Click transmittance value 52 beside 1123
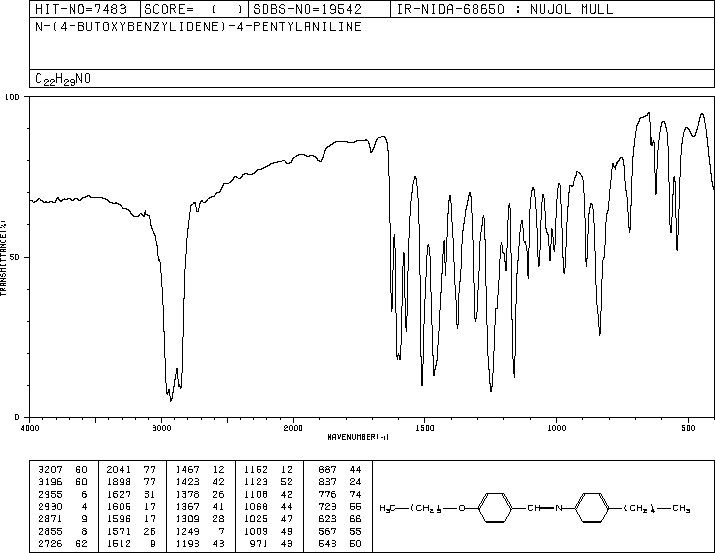Screen dimensions: 715x553 pyautogui.click(x=287, y=482)
